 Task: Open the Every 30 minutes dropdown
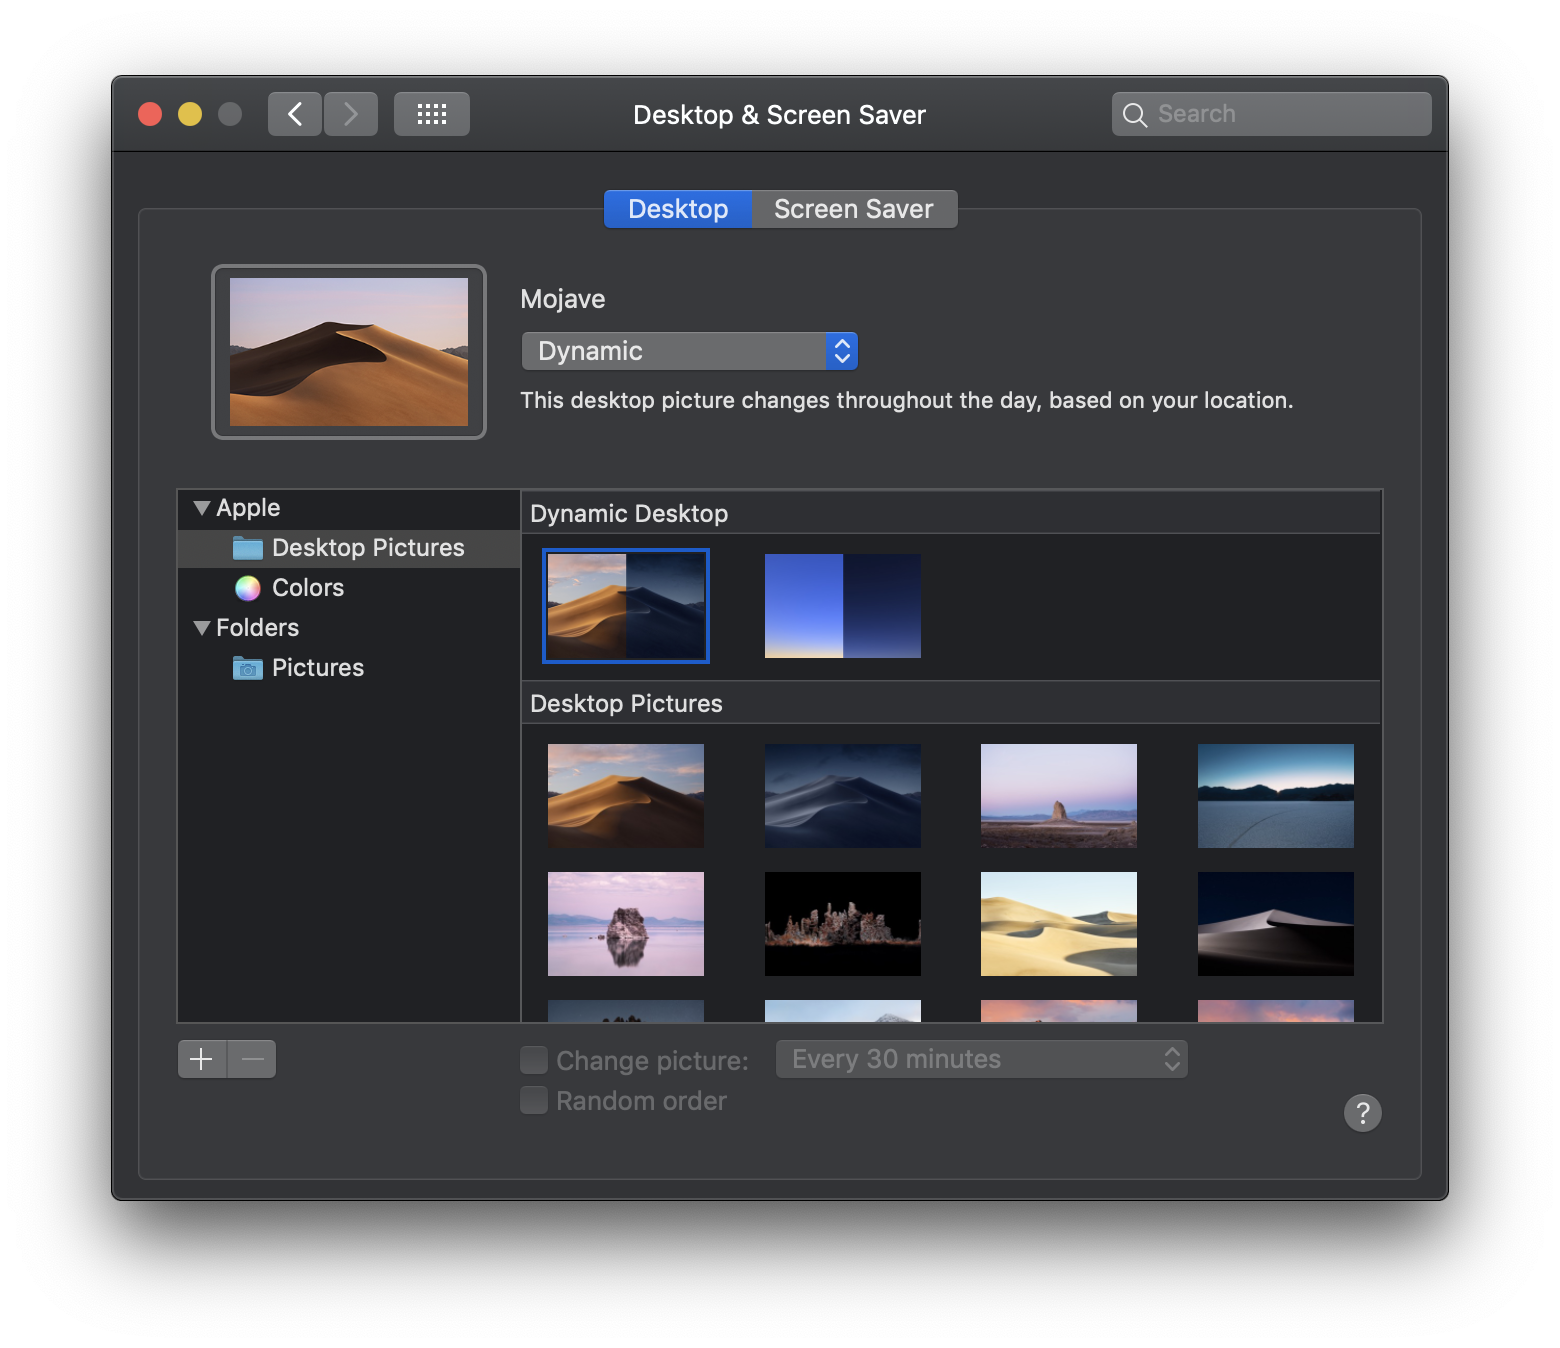(x=982, y=1059)
